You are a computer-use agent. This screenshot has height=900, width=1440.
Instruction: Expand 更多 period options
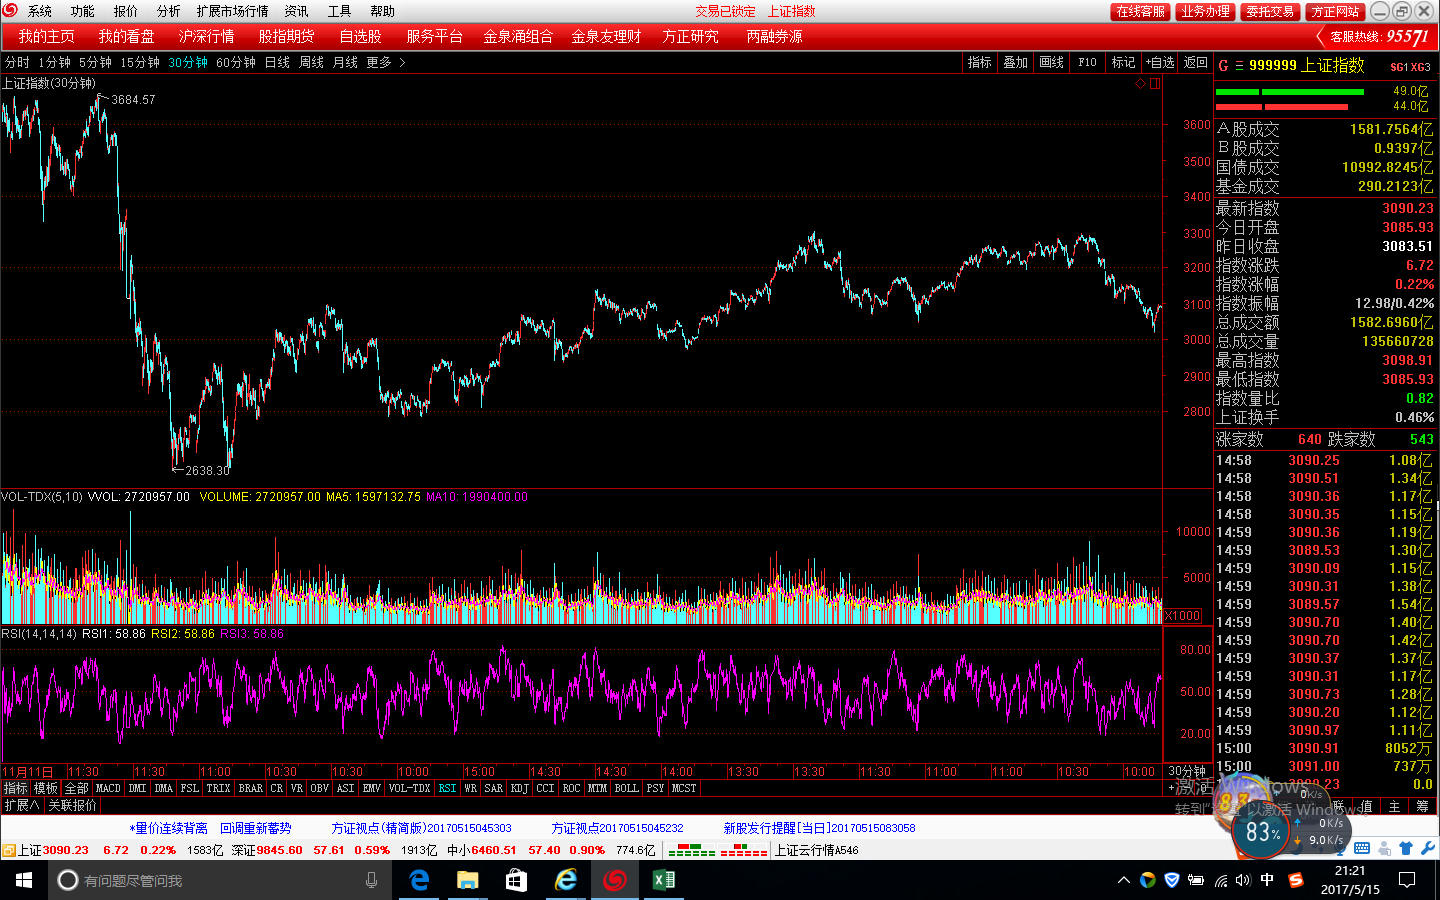pos(385,62)
